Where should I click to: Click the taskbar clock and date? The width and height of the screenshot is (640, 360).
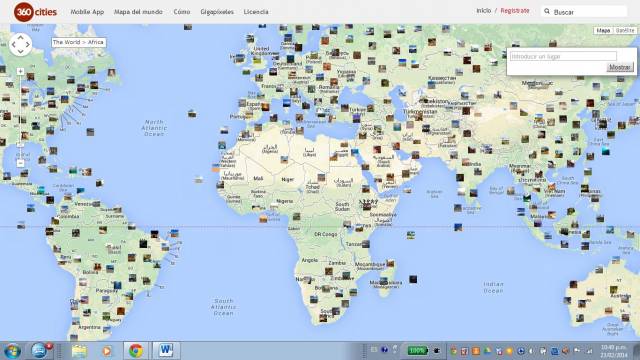click(614, 351)
